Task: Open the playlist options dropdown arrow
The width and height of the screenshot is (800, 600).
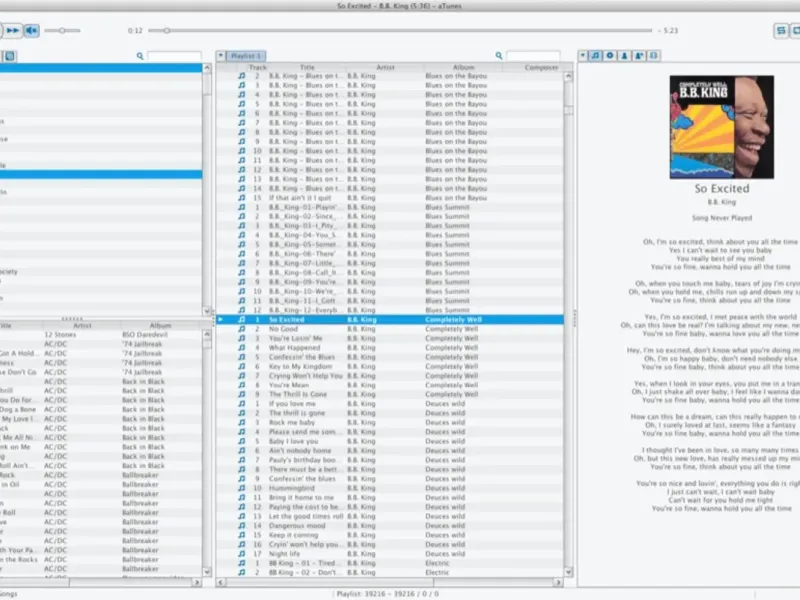Action: pyautogui.click(x=221, y=56)
